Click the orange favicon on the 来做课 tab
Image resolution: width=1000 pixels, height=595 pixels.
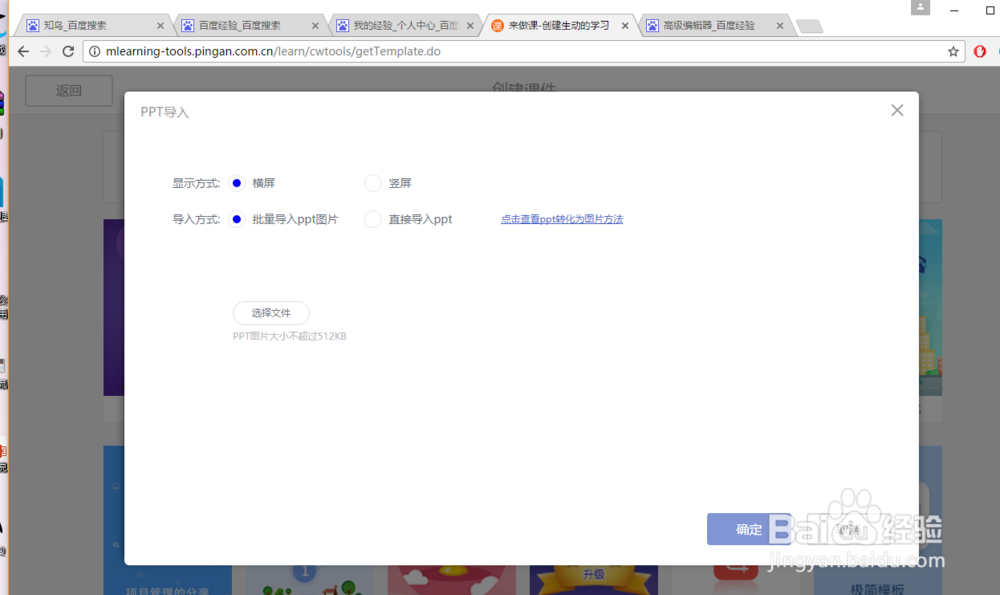pos(497,26)
